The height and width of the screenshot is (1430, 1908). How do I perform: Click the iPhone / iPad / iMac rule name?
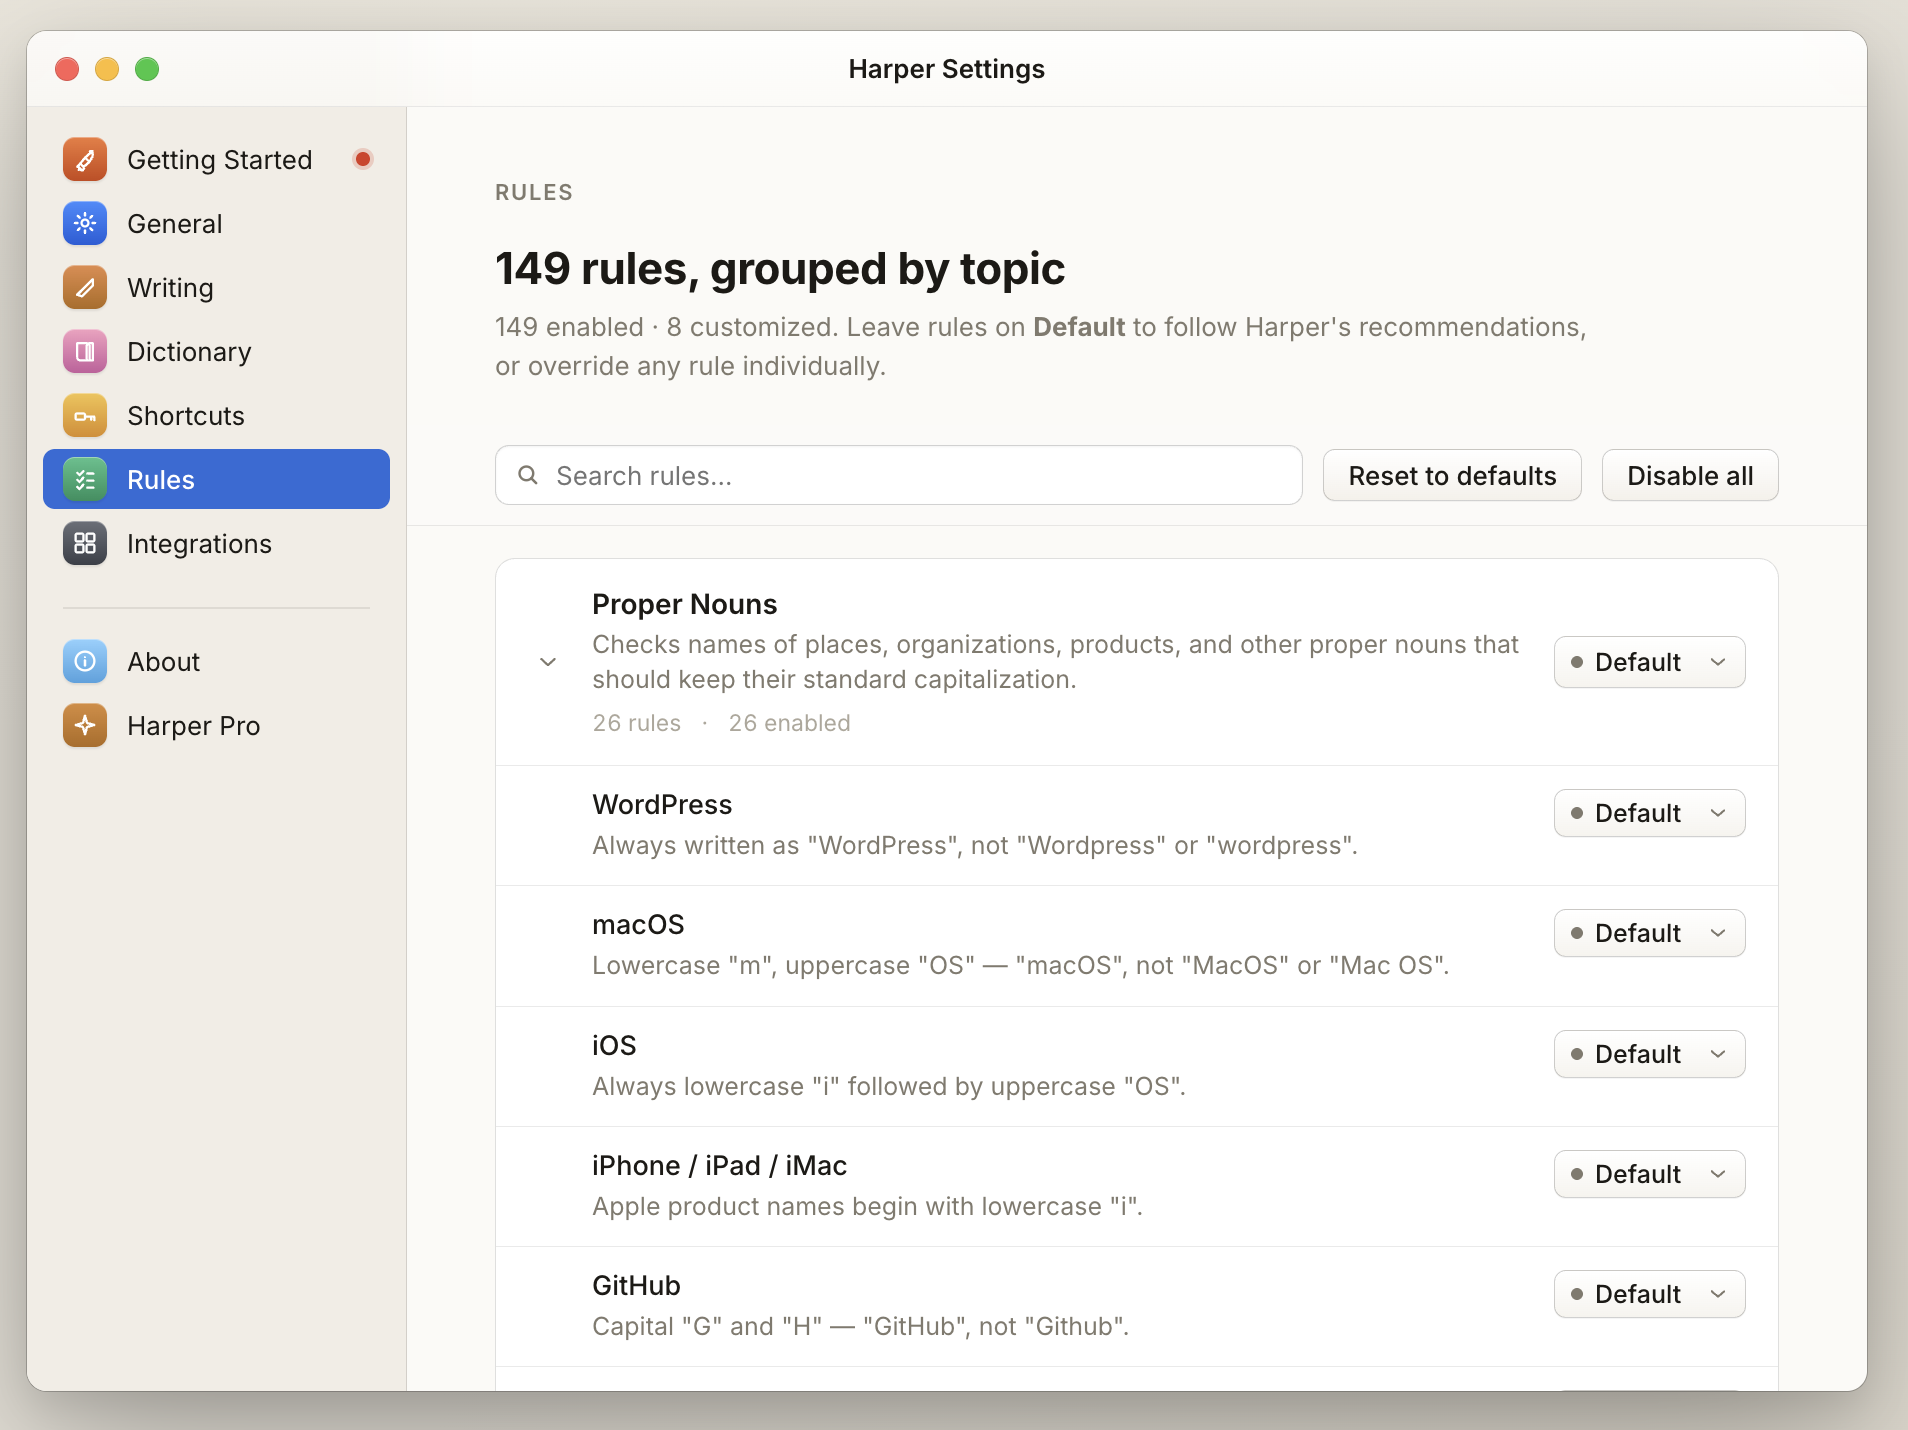tap(719, 1166)
